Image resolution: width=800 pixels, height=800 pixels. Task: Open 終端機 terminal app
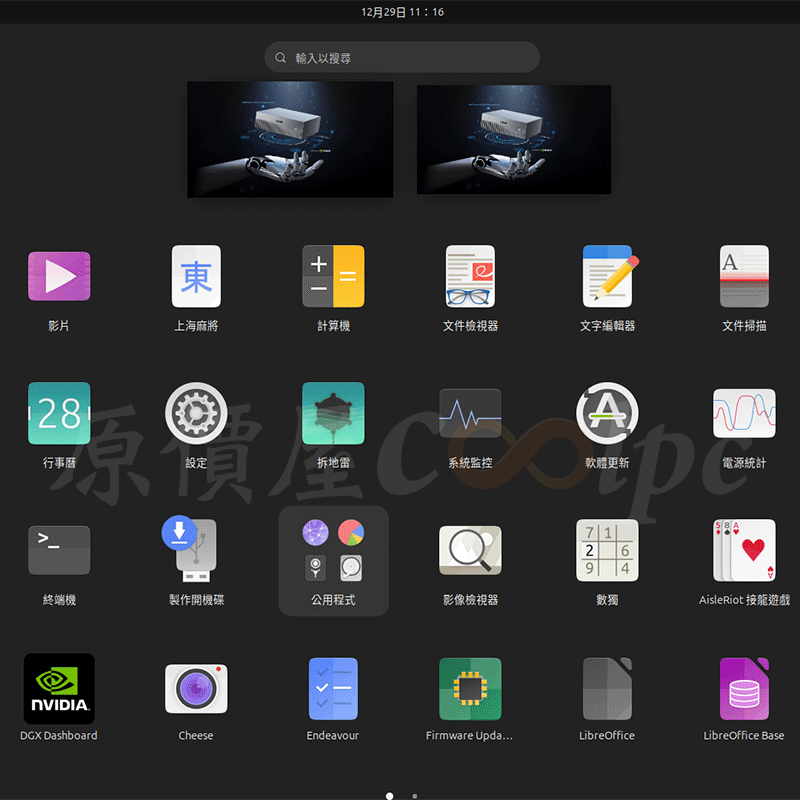tap(59, 551)
